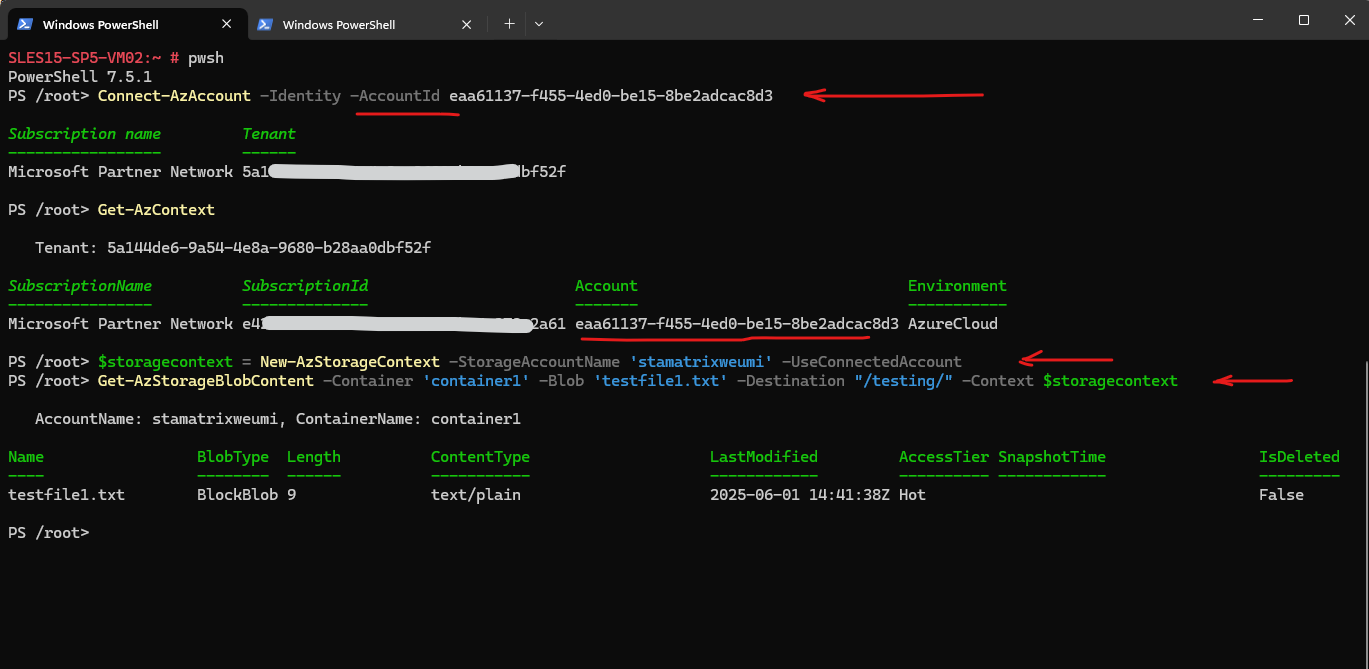Click the 'AzureCloud' environment value
This screenshot has width=1369, height=669.
pos(953,324)
